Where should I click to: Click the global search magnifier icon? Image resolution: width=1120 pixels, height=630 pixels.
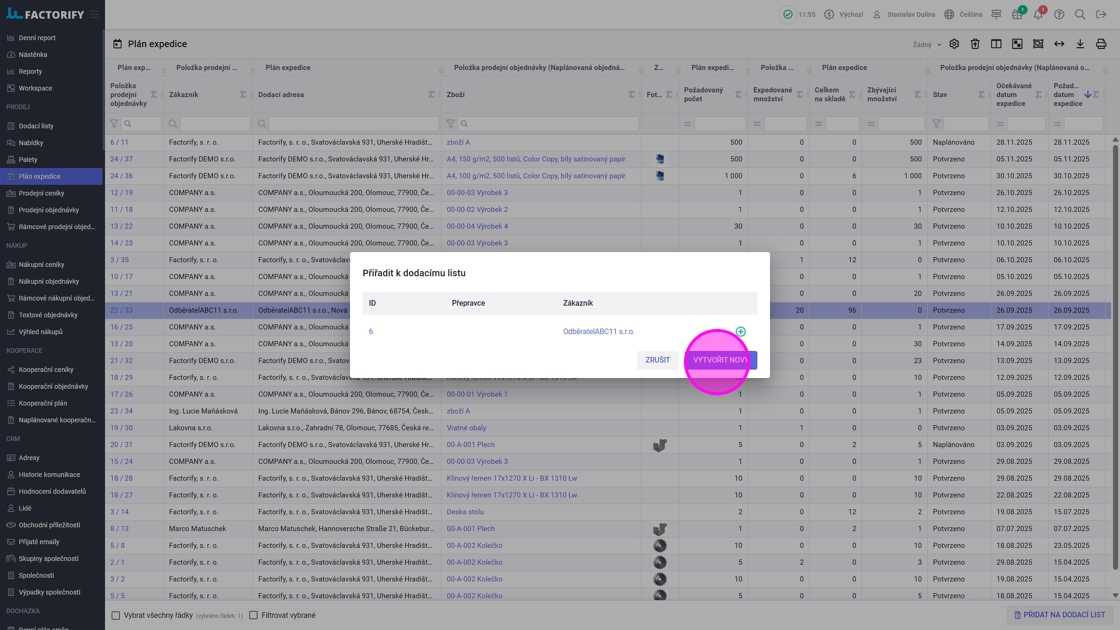click(x=1080, y=15)
